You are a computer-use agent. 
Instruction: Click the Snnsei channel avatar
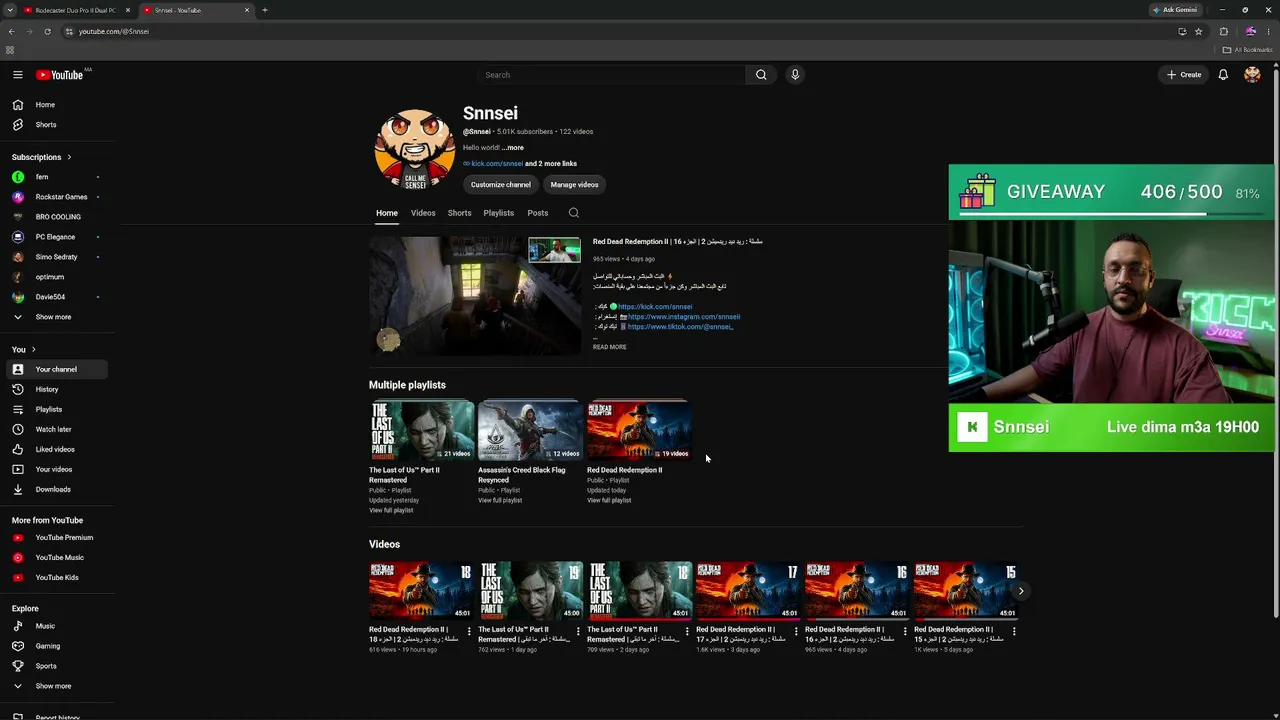(414, 150)
